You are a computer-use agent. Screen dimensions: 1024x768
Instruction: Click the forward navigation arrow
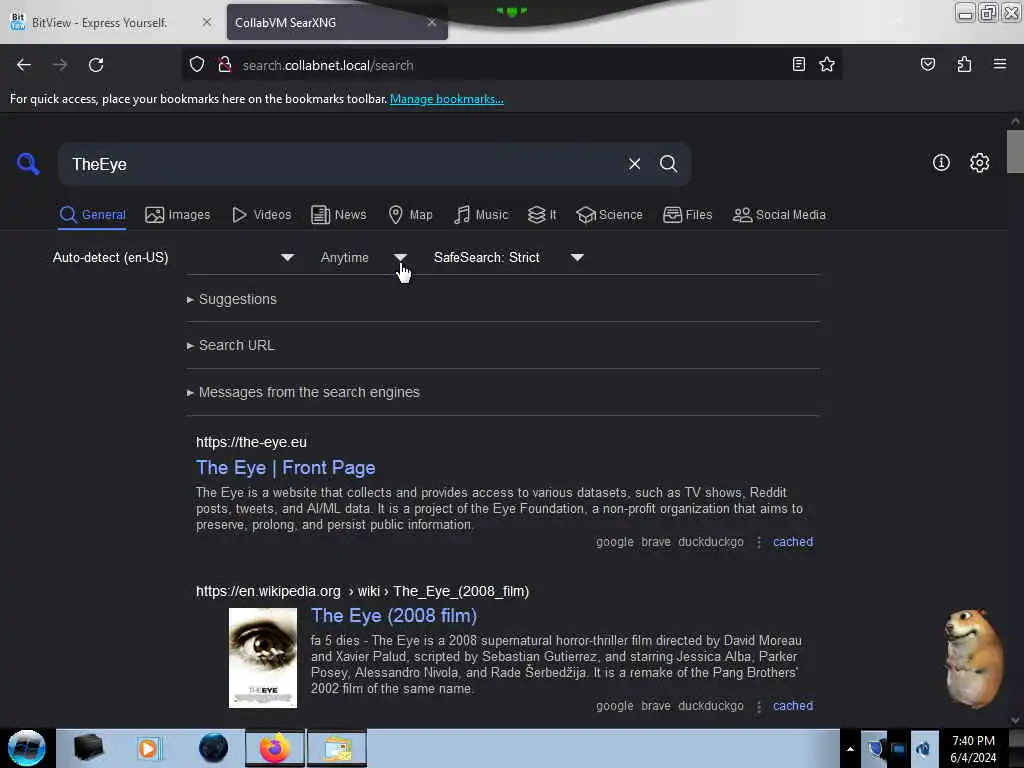[x=59, y=65]
